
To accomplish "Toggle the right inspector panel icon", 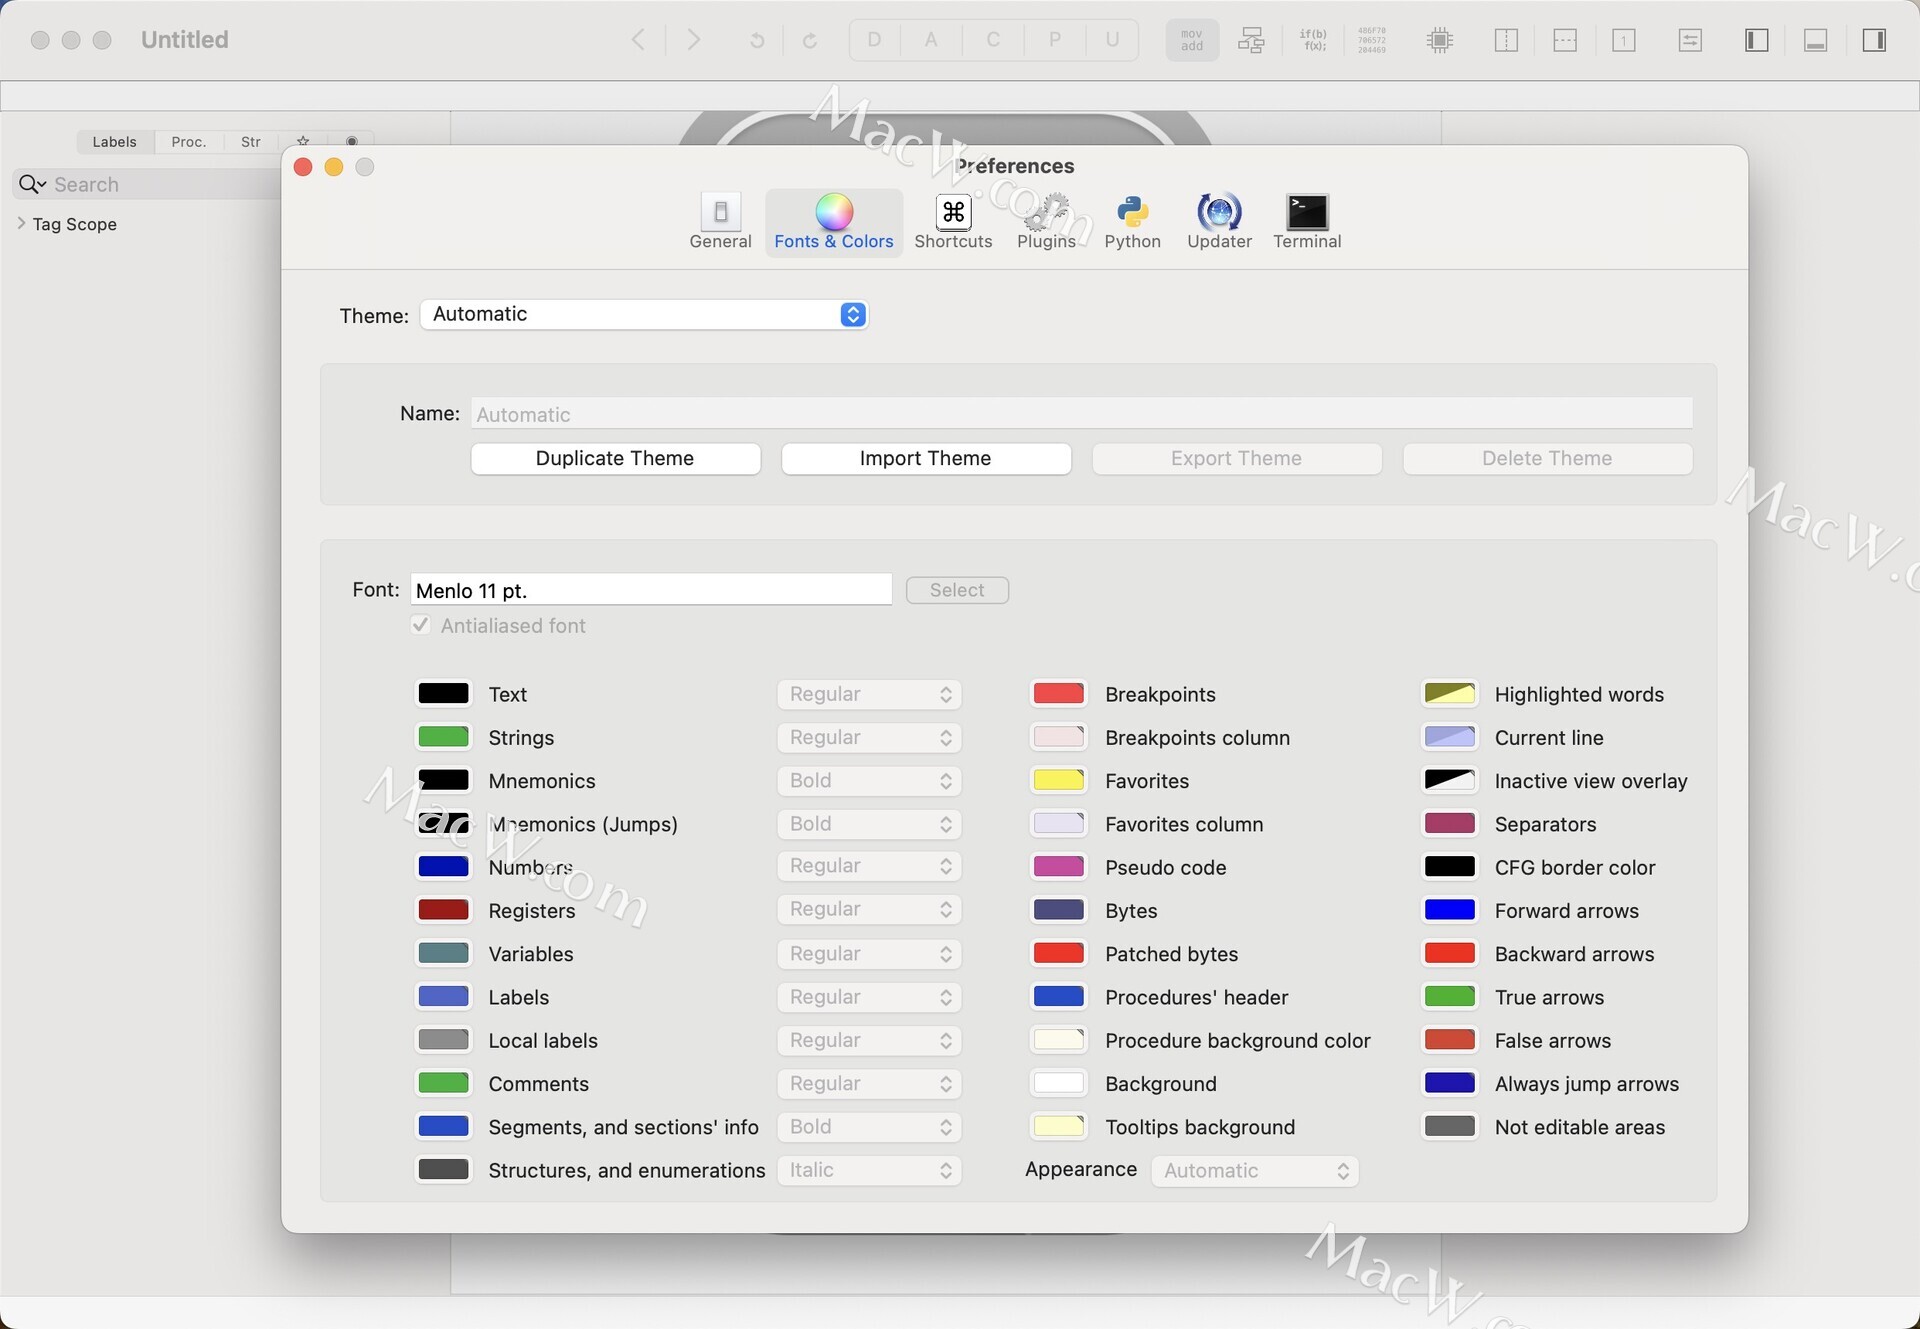I will [x=1875, y=40].
